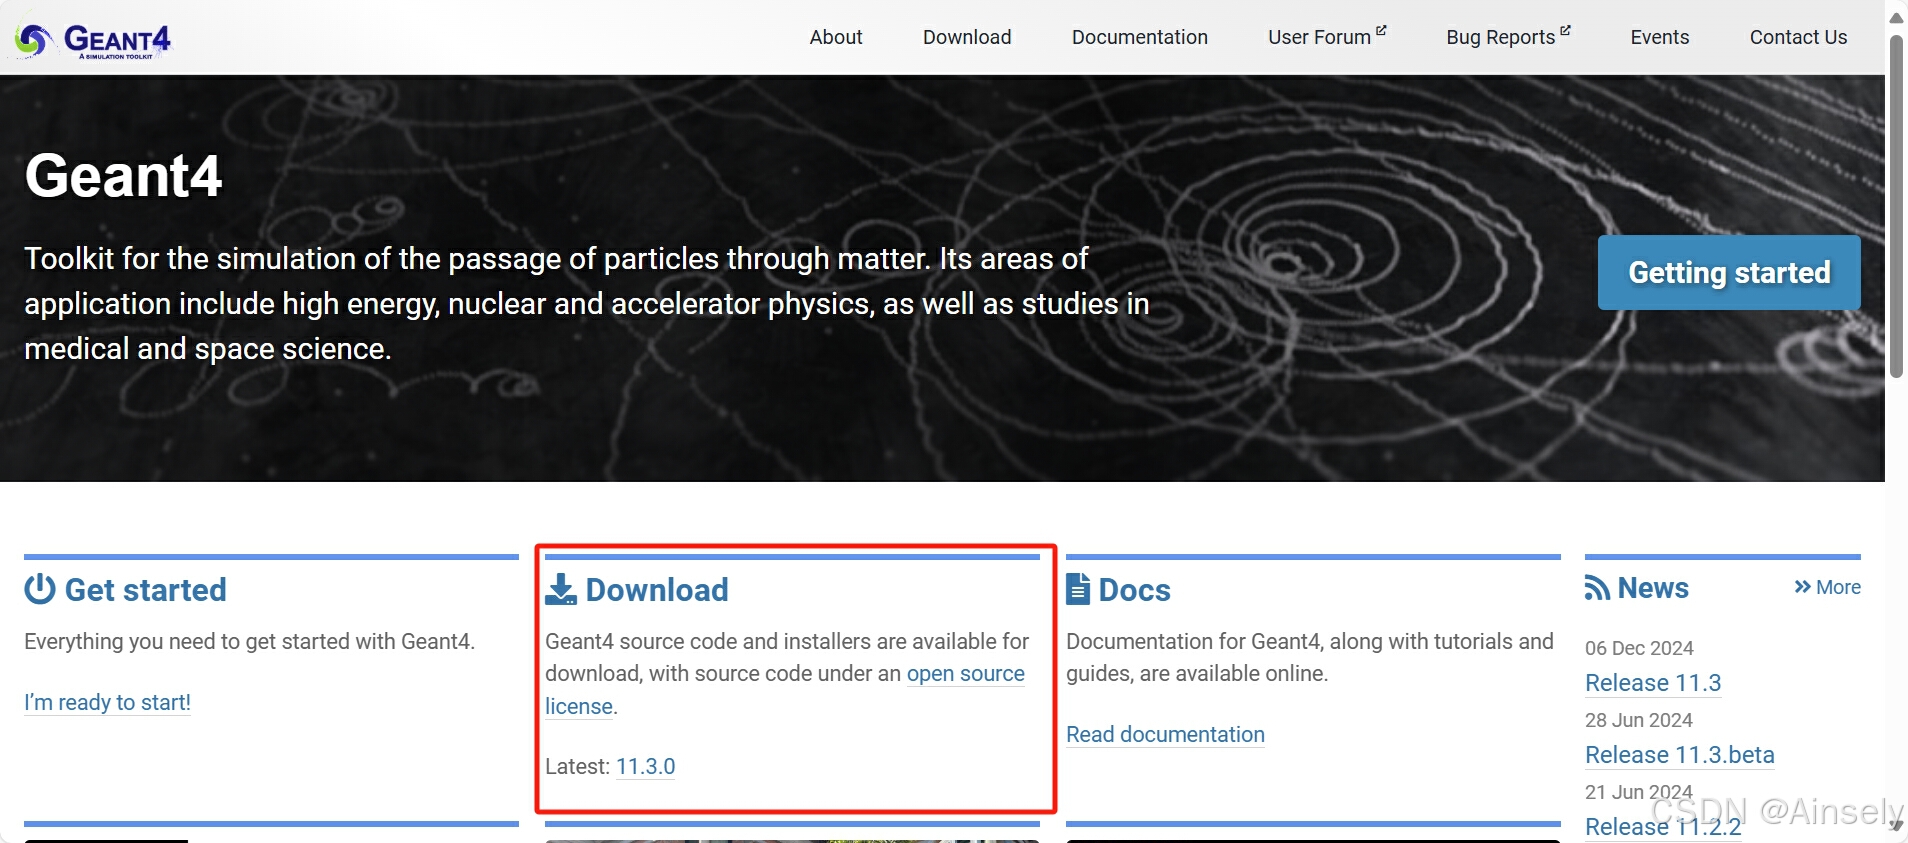Open the Contact Us page
The height and width of the screenshot is (843, 1908).
click(1798, 37)
